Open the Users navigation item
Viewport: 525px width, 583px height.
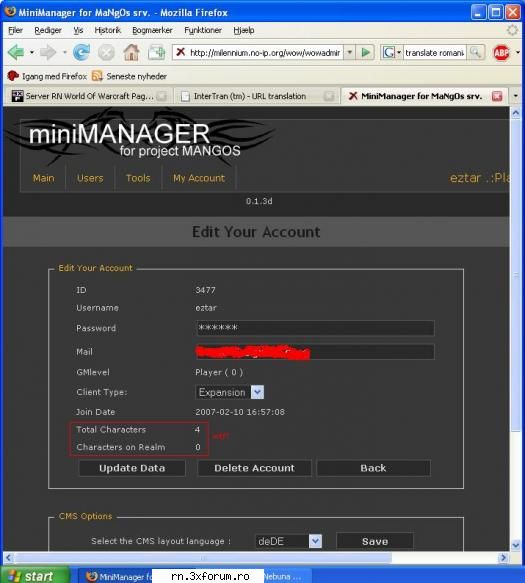(90, 178)
